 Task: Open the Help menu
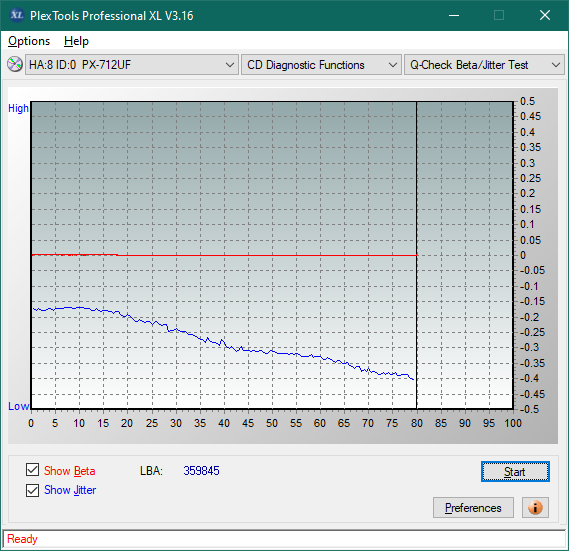76,41
